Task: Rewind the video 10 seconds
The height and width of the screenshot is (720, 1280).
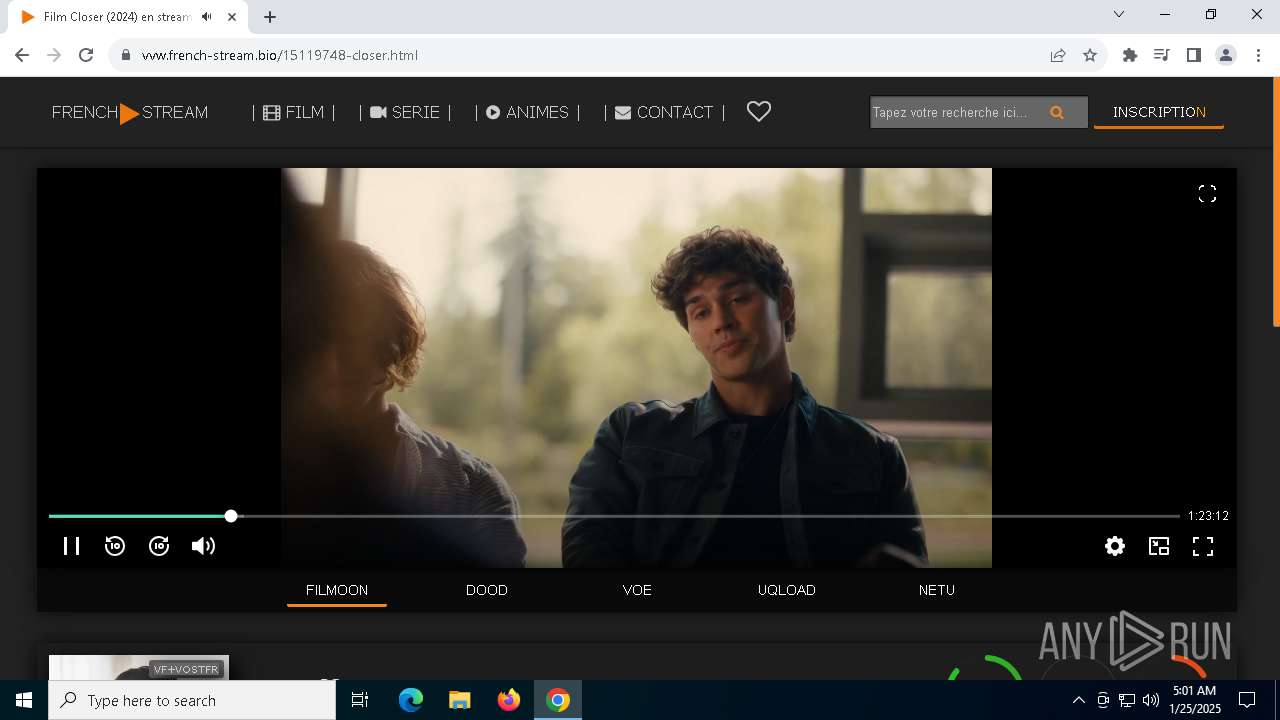Action: 115,546
